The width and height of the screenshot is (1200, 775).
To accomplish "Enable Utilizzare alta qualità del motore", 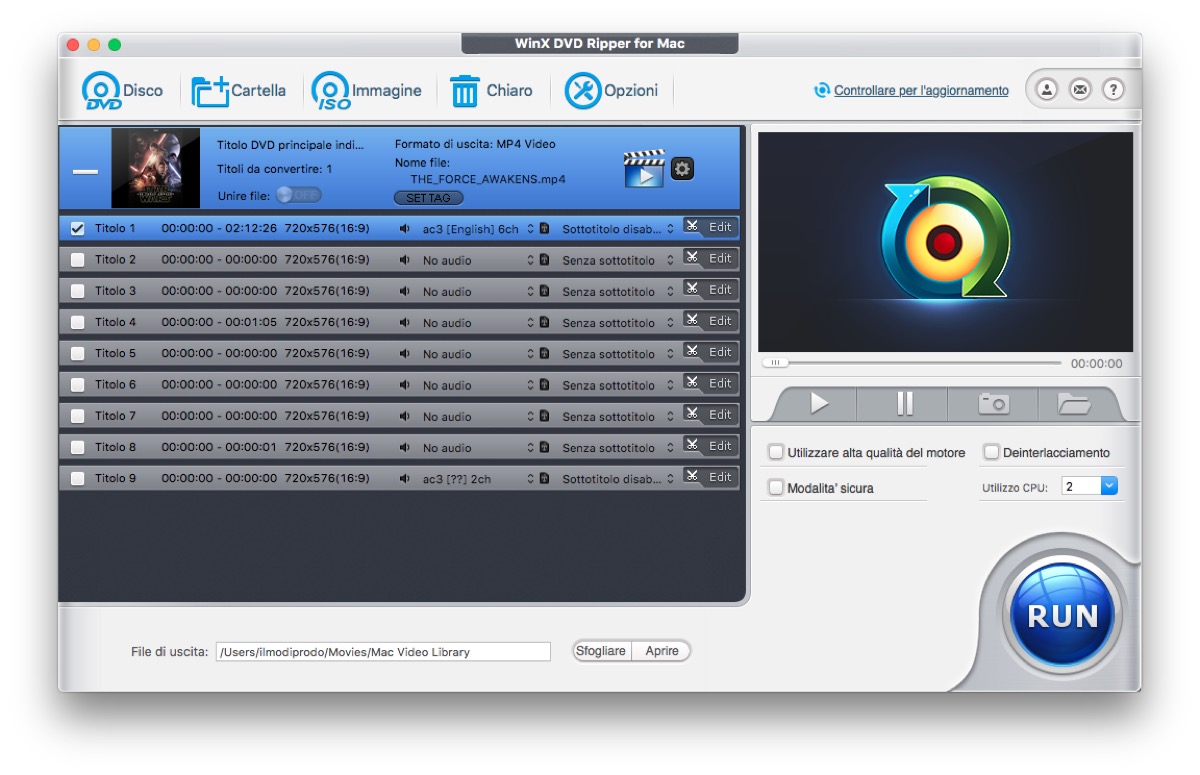I will click(x=776, y=452).
